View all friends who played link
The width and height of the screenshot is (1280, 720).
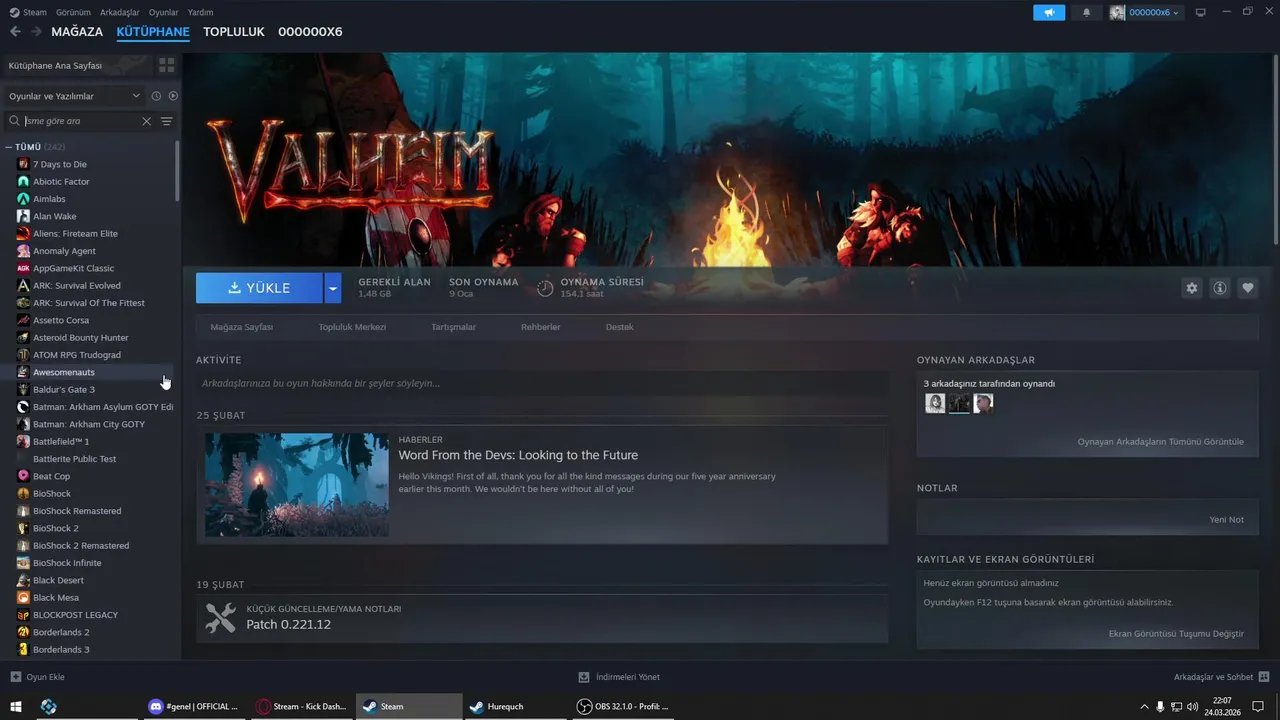1160,441
